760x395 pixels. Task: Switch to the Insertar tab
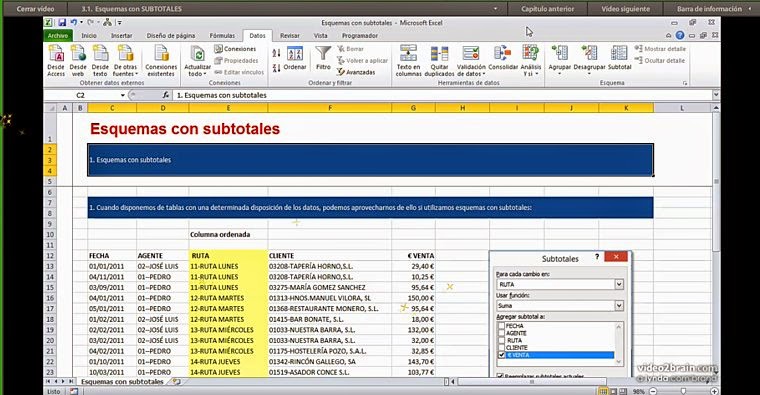pos(122,36)
